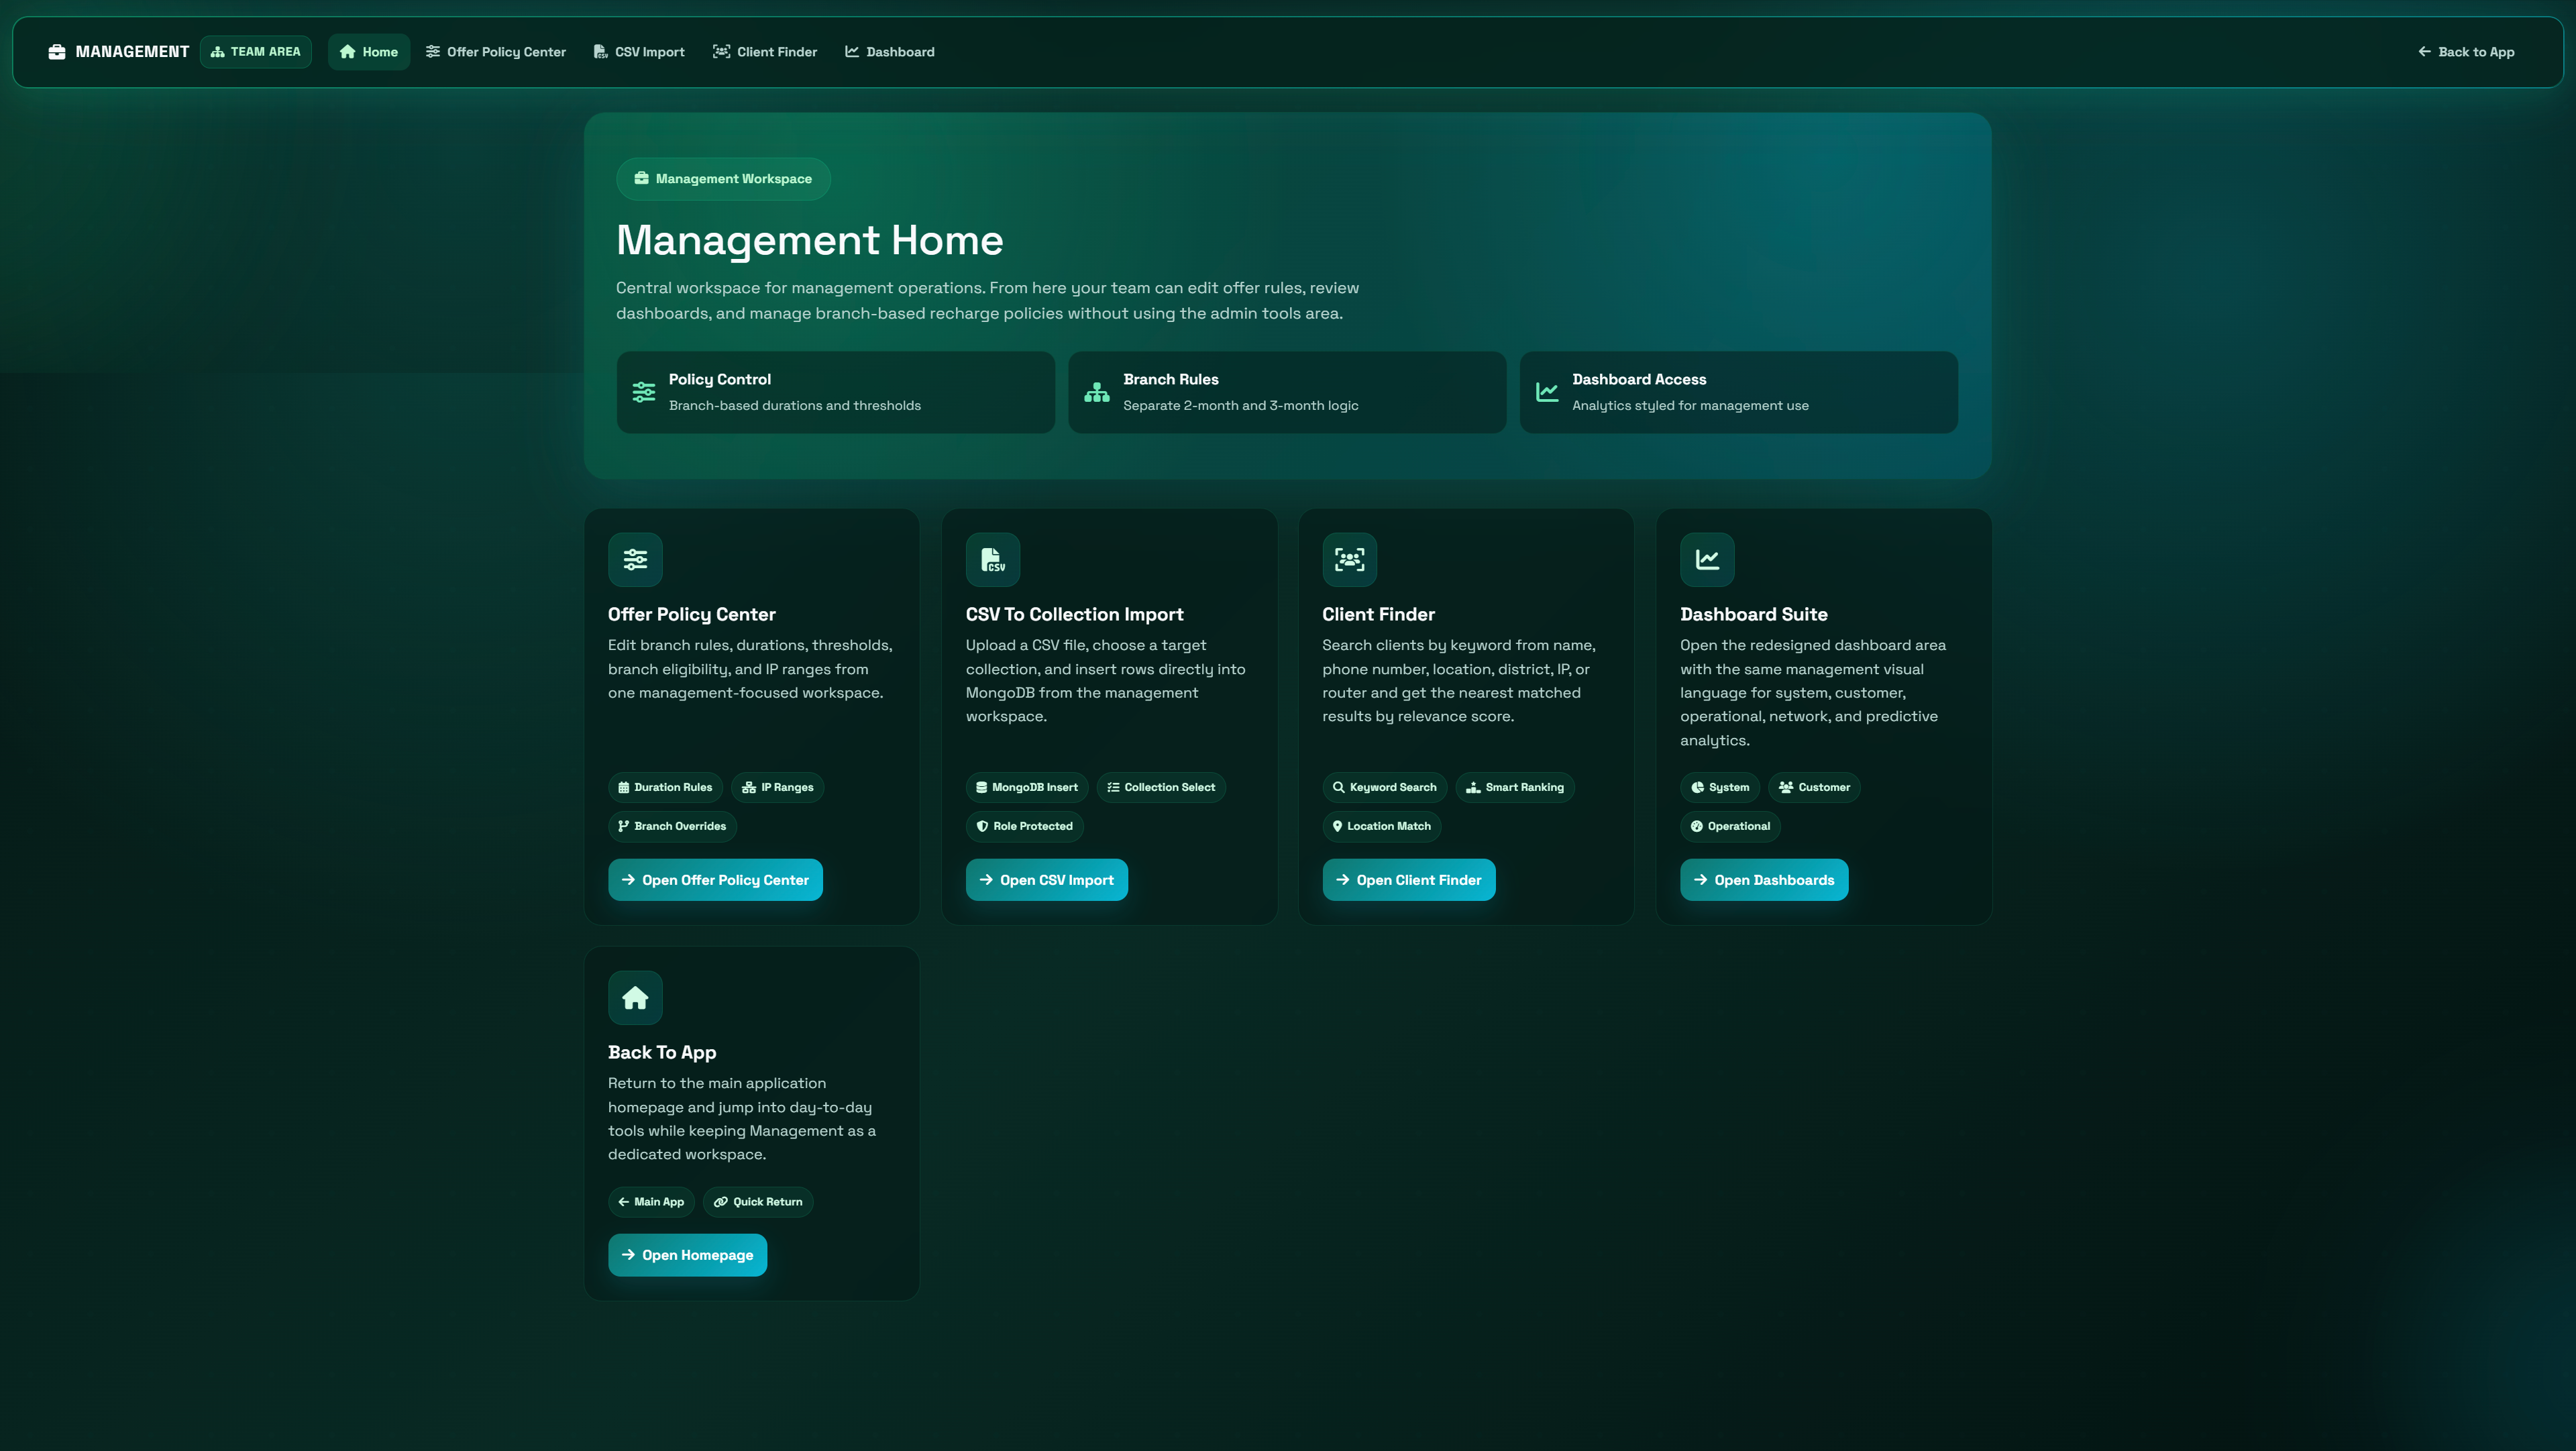This screenshot has height=1451, width=2576.
Task: Click the TEAM AREA badge
Action: [255, 51]
